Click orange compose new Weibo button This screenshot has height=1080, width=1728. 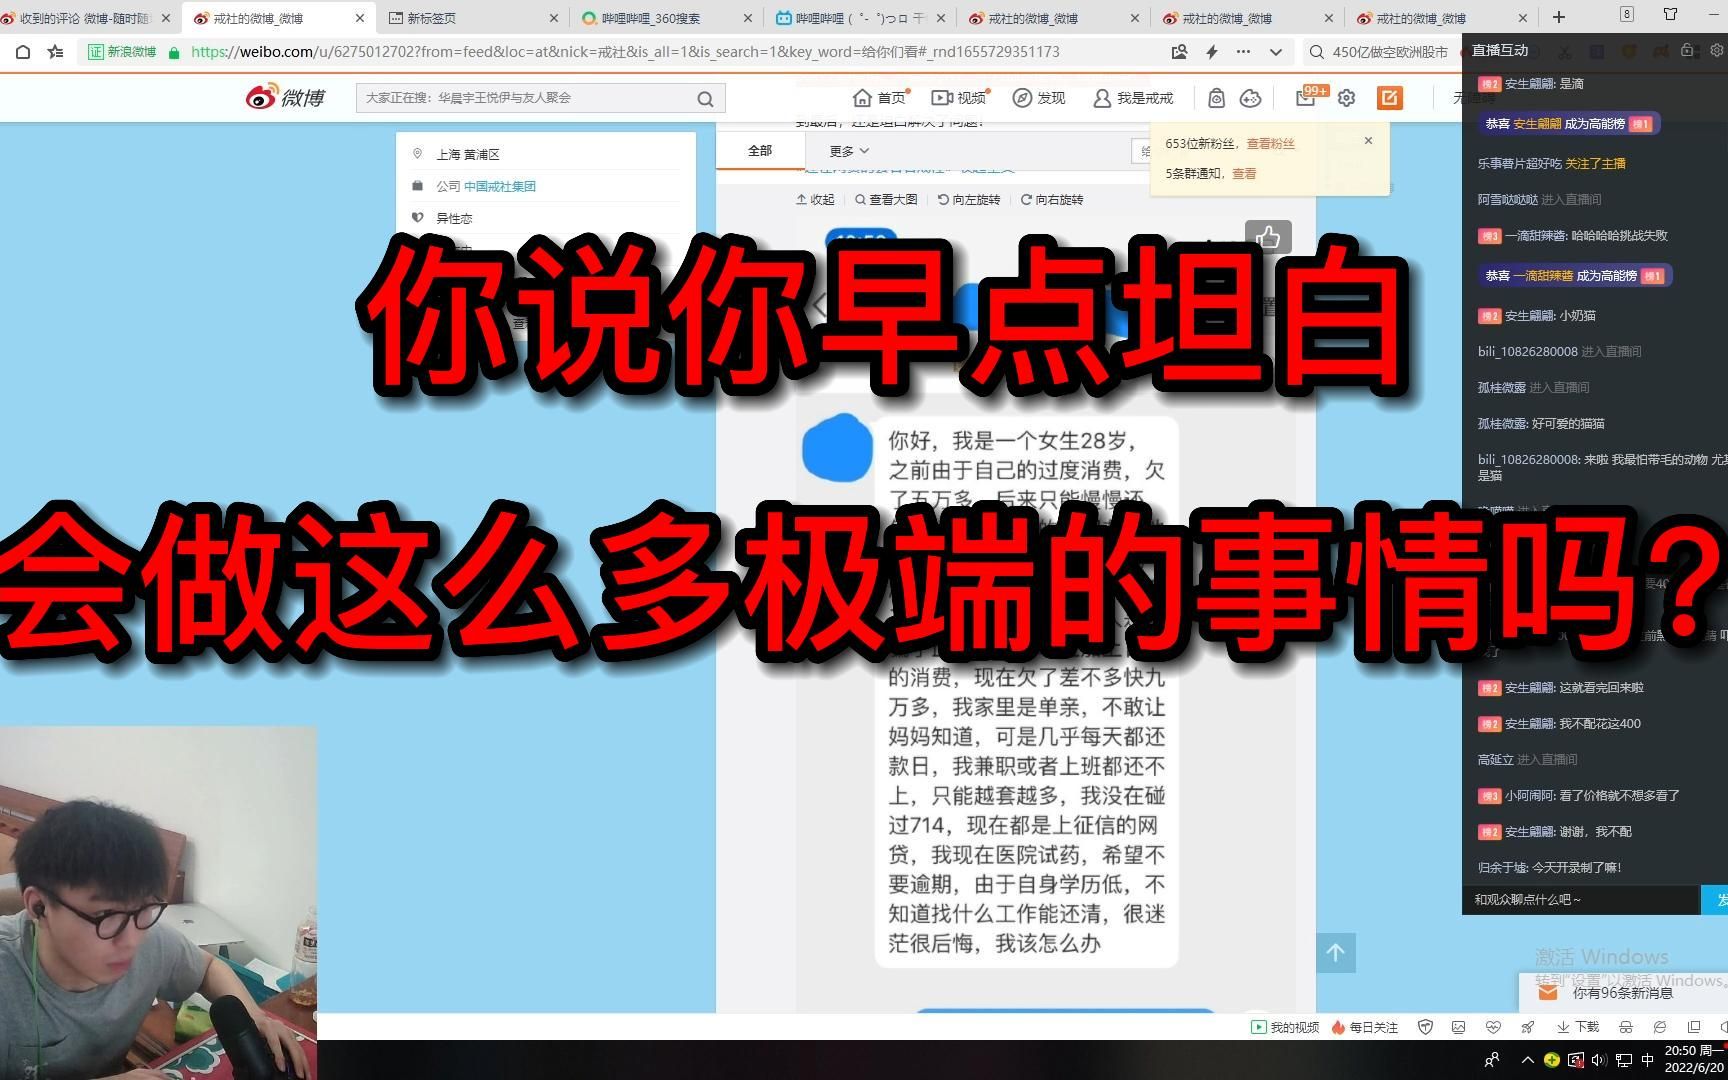(1390, 97)
